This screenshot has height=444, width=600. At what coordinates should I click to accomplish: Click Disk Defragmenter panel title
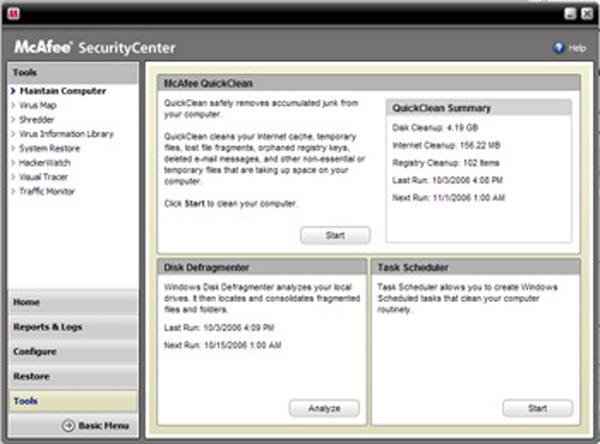[x=207, y=268]
